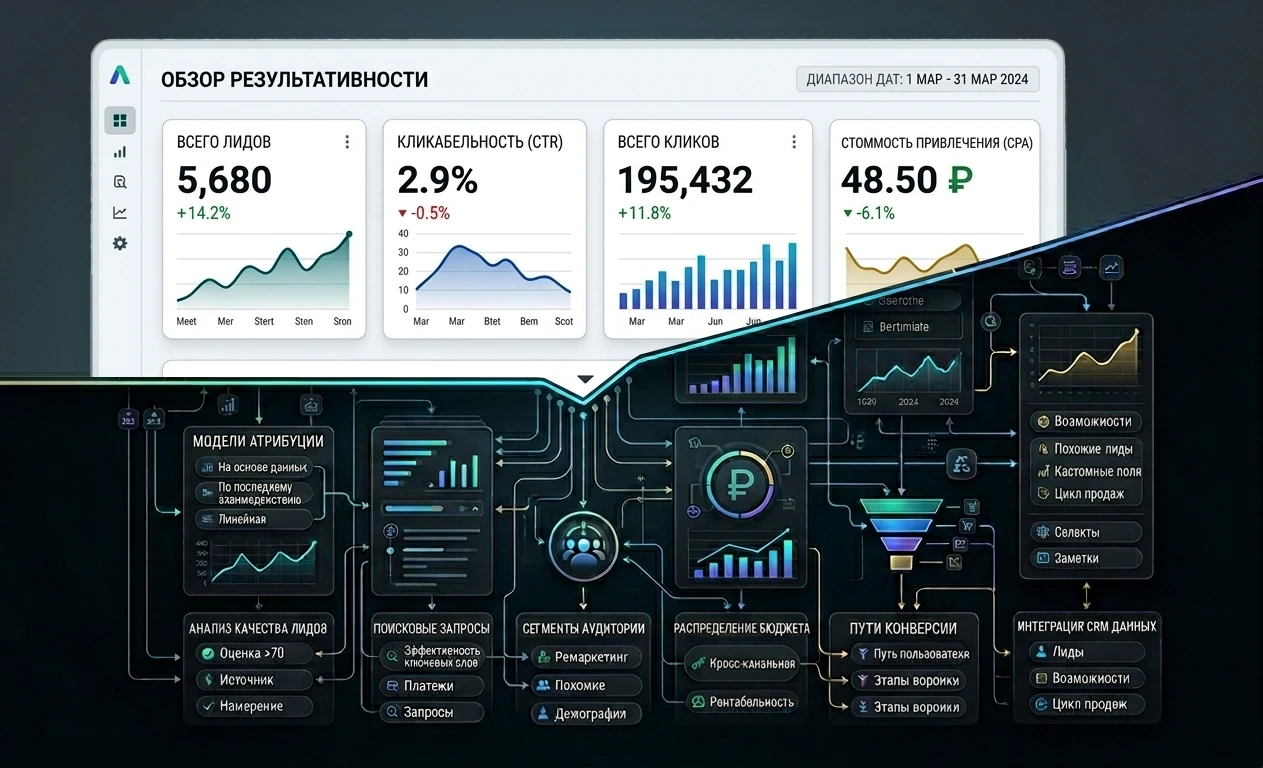This screenshot has width=1263, height=768.
Task: Click the green A logo icon
Action: pyautogui.click(x=120, y=75)
